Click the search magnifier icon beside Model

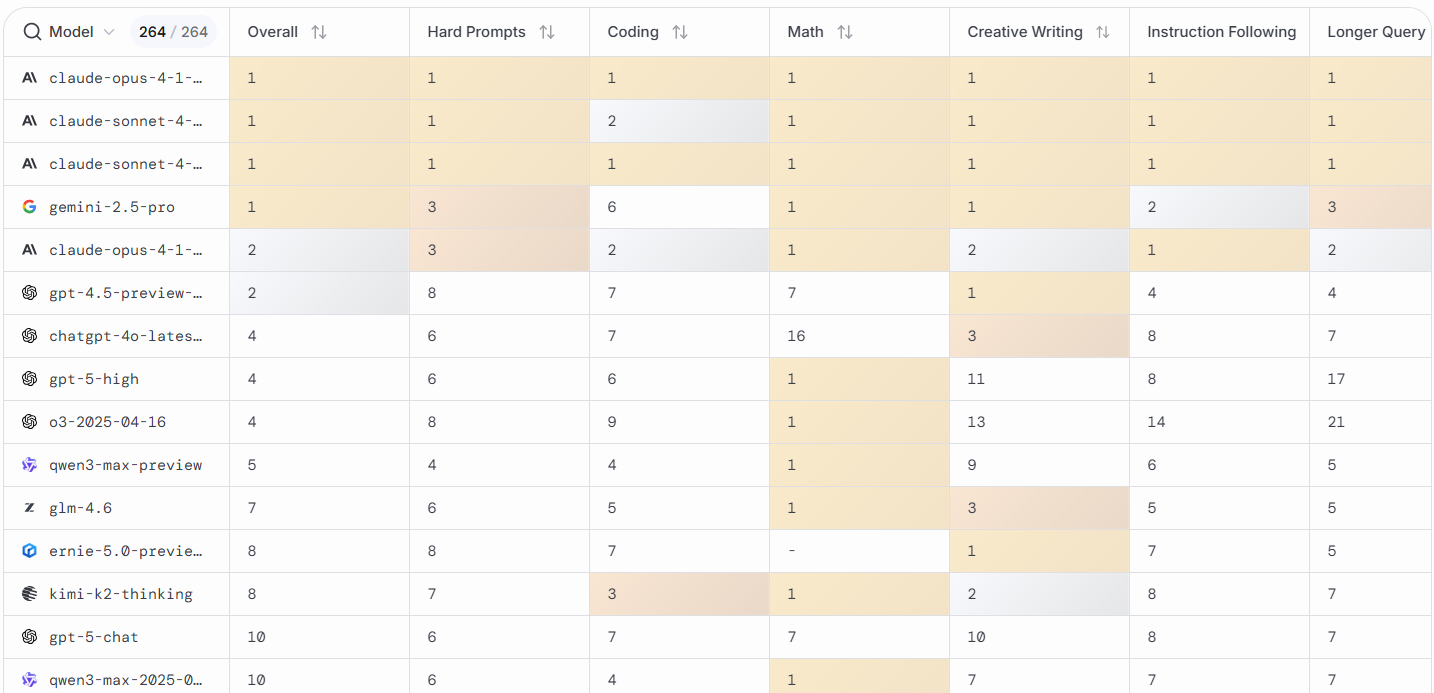coord(32,32)
